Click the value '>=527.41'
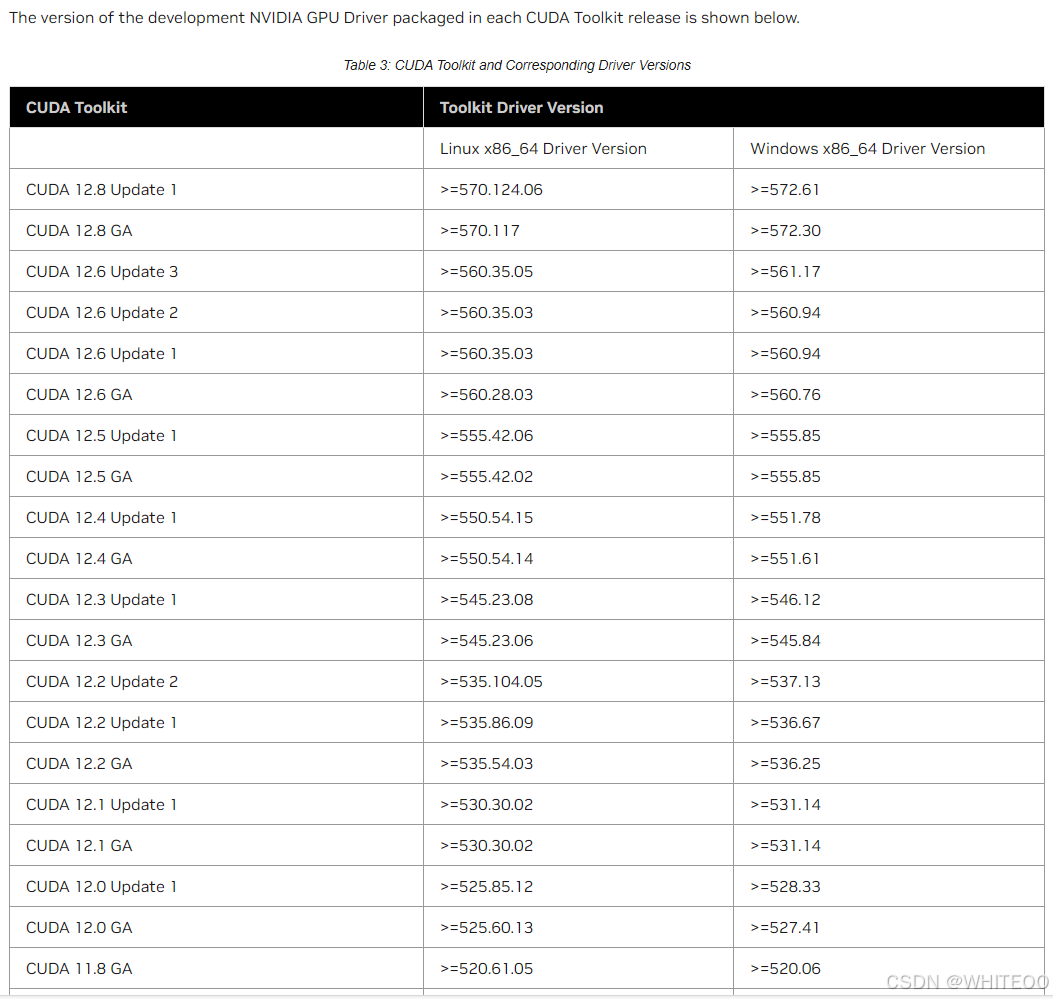 pyautogui.click(x=784, y=926)
